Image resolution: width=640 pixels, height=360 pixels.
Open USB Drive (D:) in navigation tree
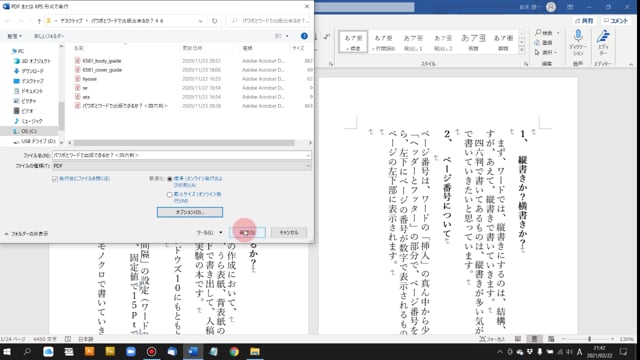point(35,141)
